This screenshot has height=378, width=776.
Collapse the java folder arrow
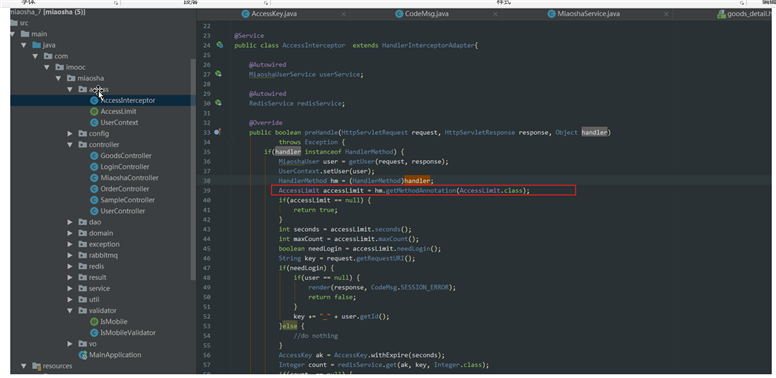24,45
